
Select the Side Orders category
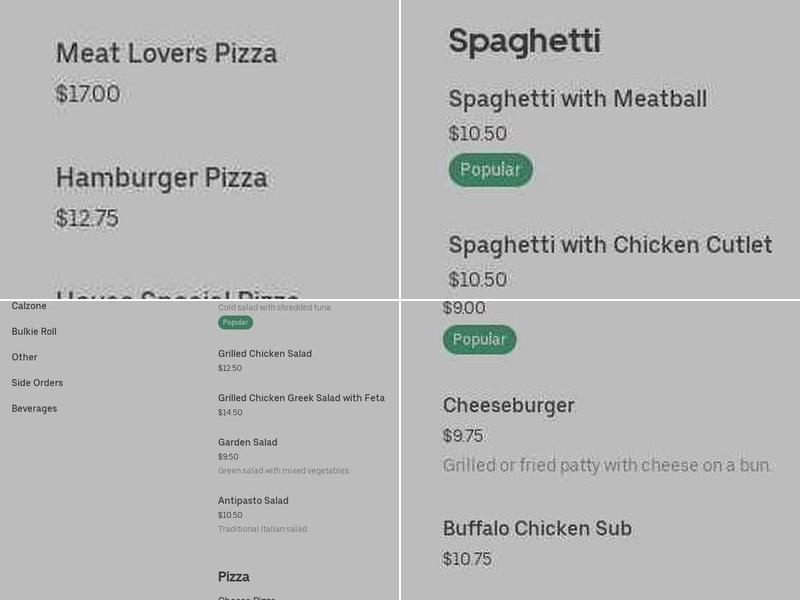(x=37, y=382)
